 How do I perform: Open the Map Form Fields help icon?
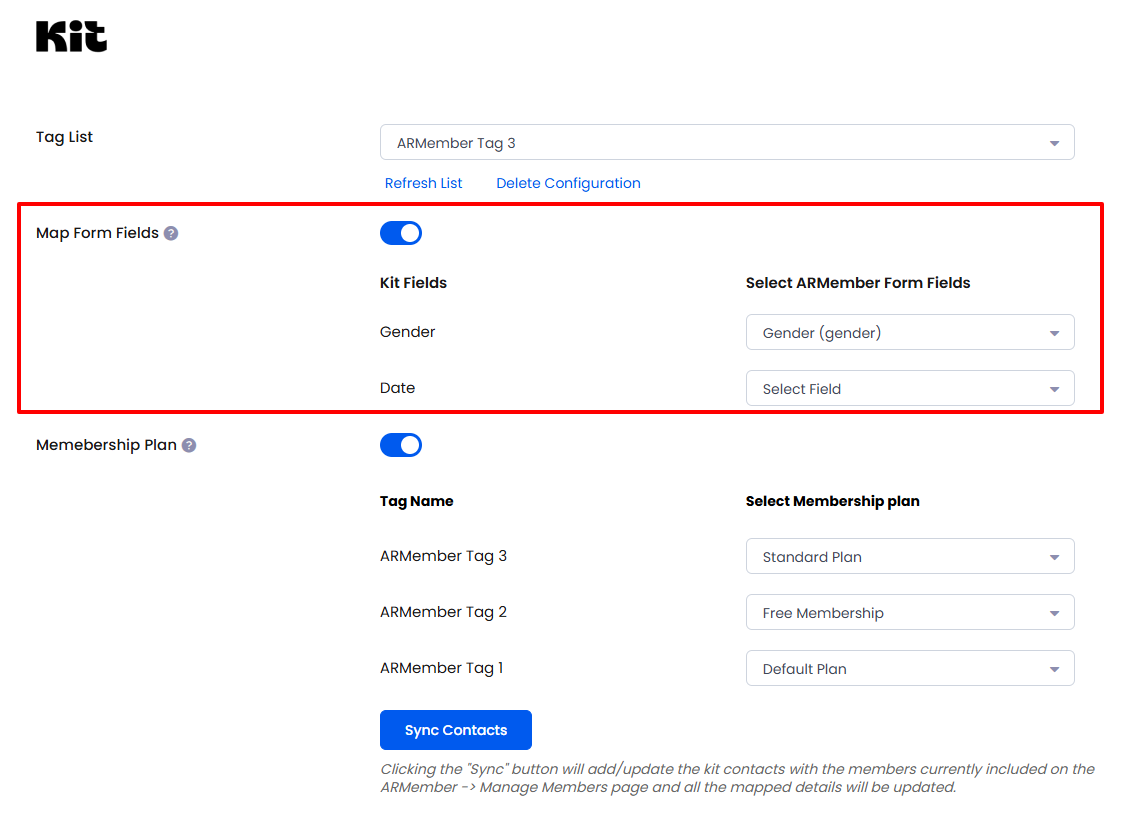click(x=171, y=233)
